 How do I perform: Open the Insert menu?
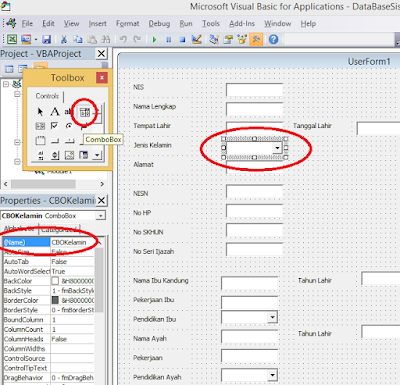pos(98,24)
